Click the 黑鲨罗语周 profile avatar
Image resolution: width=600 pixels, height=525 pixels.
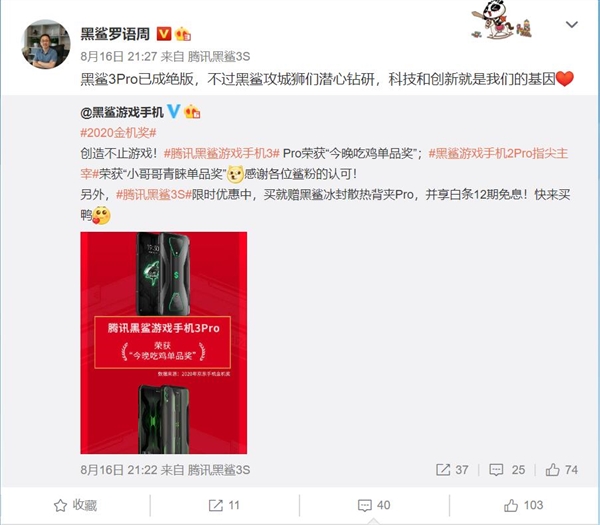coord(46,44)
